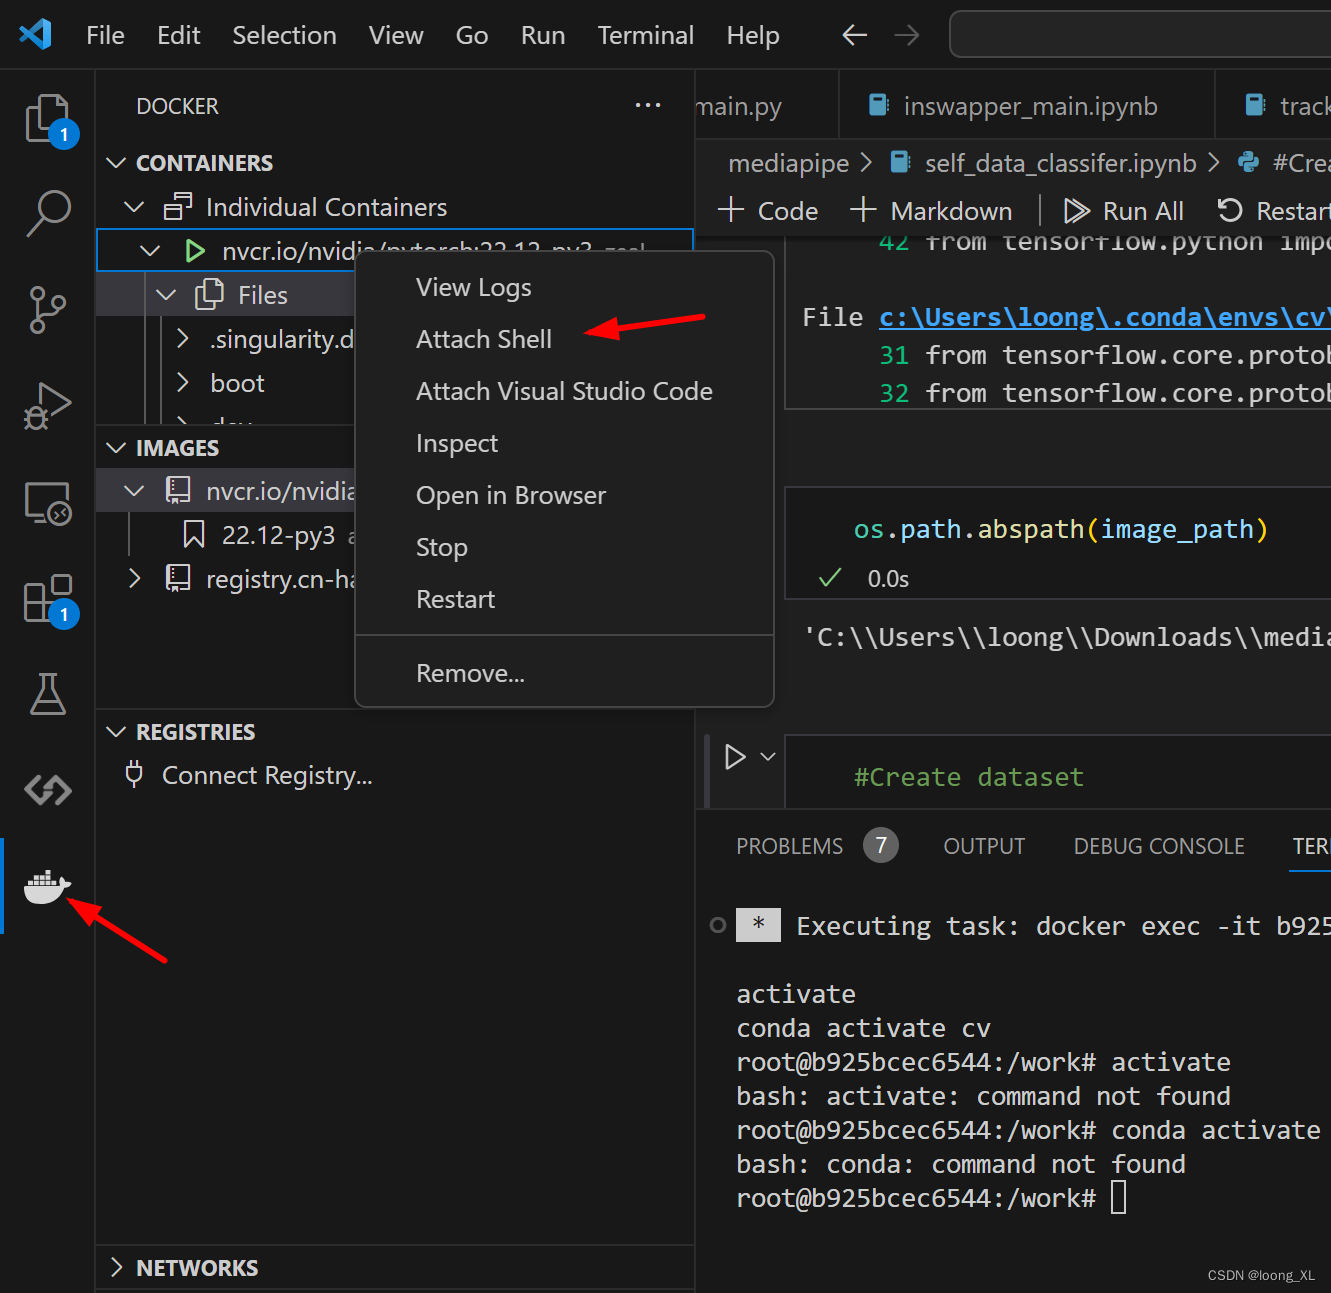The height and width of the screenshot is (1293, 1331).
Task: Open the Help menu
Action: 753,35
